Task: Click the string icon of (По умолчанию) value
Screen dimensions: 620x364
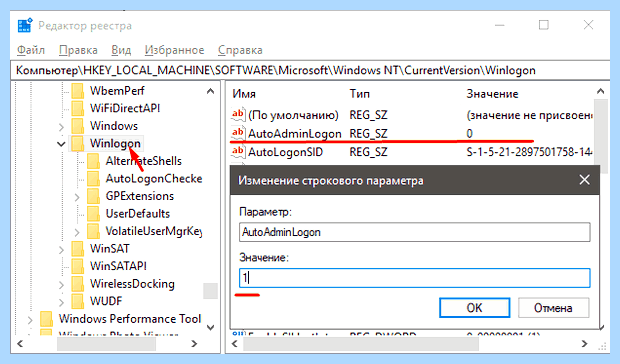Action: point(238,115)
